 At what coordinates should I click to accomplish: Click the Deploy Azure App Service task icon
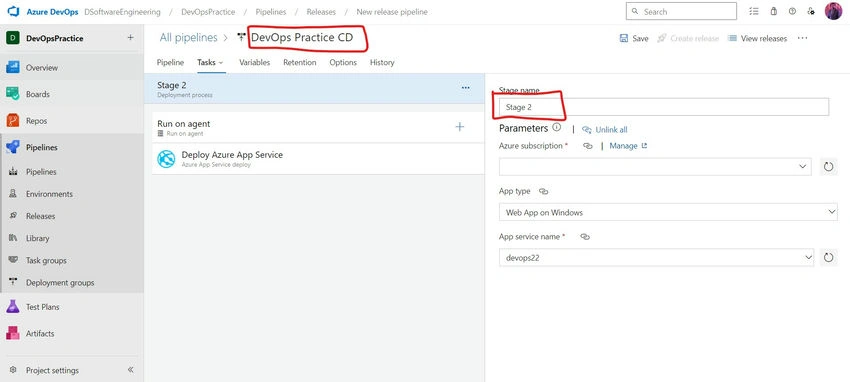pyautogui.click(x=166, y=159)
